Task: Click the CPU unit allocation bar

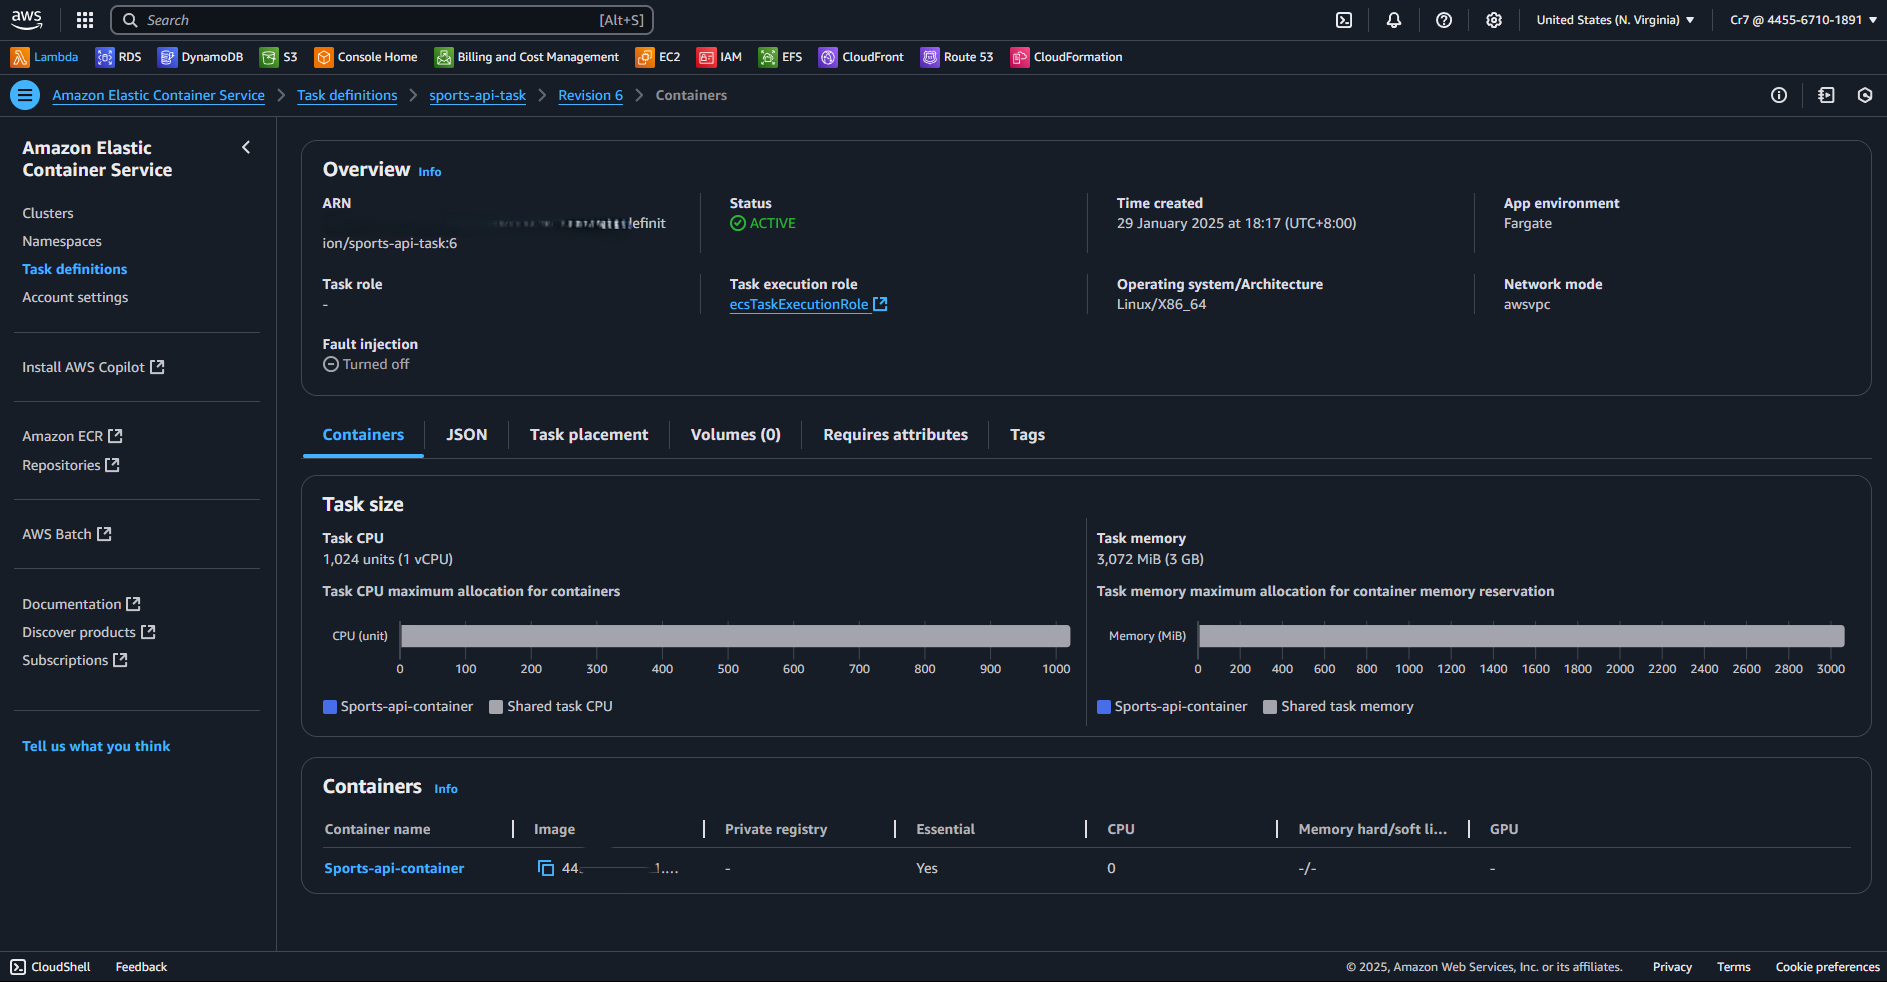Action: (x=735, y=636)
